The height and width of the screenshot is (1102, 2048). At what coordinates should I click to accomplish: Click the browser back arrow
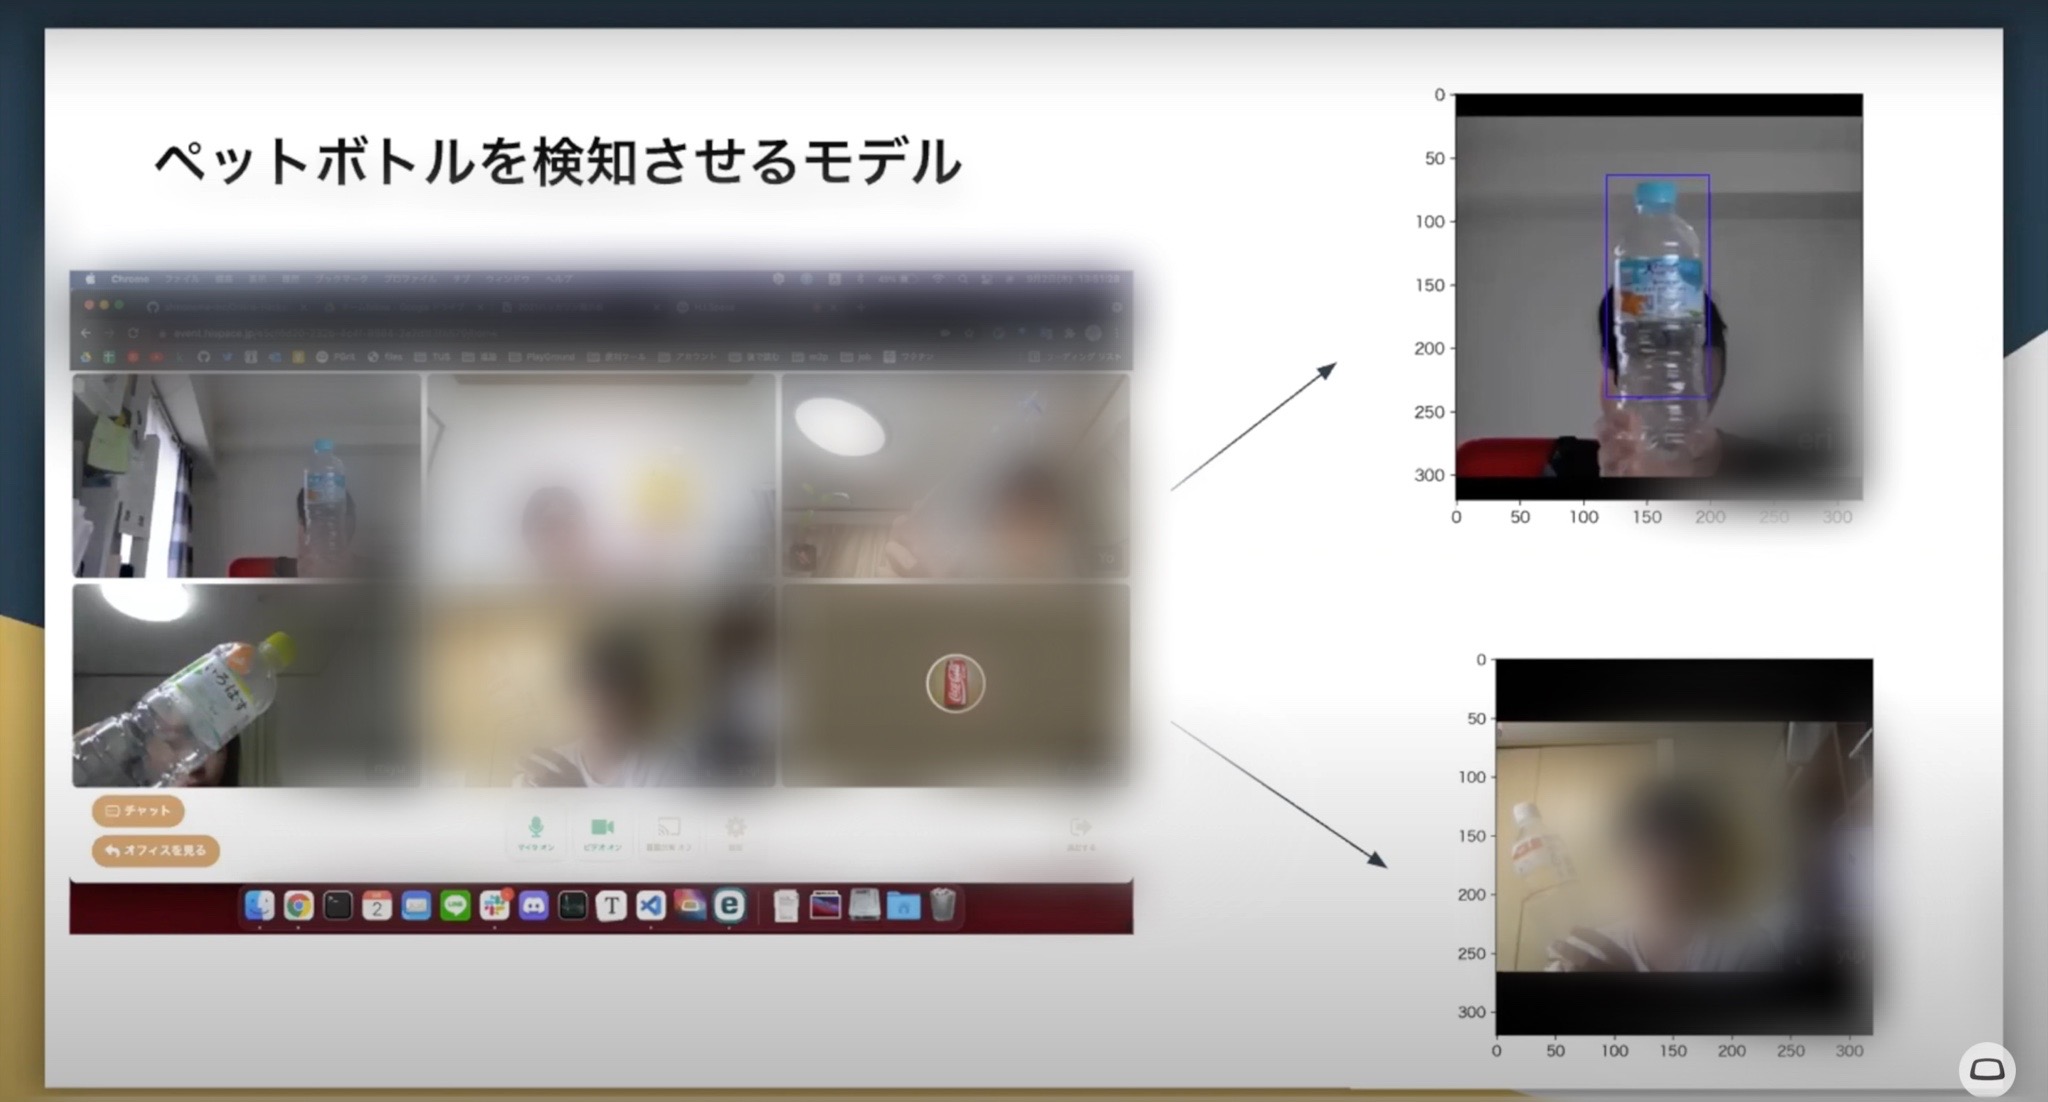click(x=86, y=333)
